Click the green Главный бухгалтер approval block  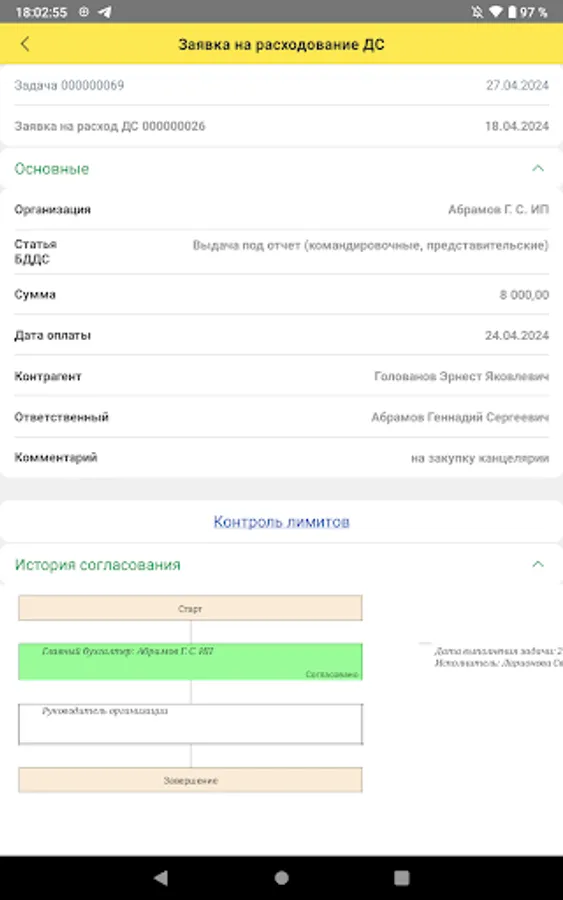[x=190, y=661]
